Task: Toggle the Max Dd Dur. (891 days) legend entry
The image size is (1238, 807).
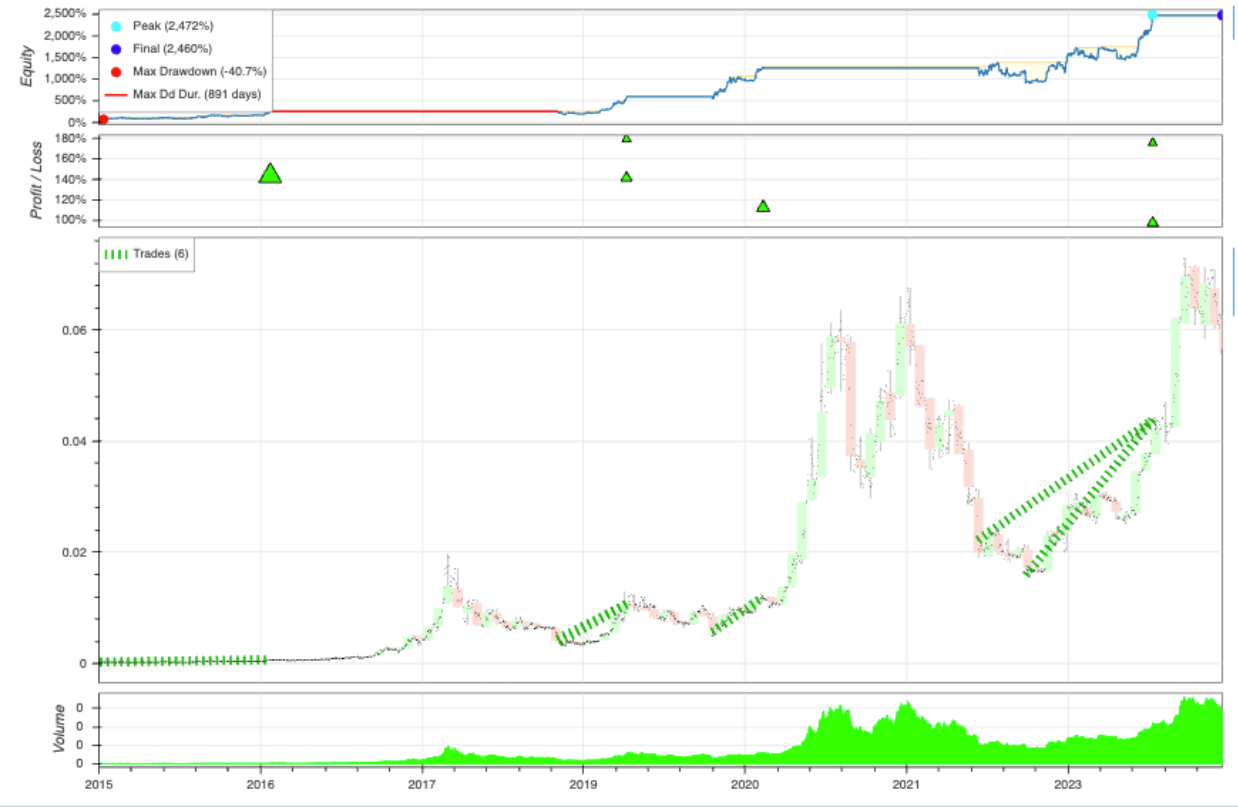Action: click(x=185, y=94)
